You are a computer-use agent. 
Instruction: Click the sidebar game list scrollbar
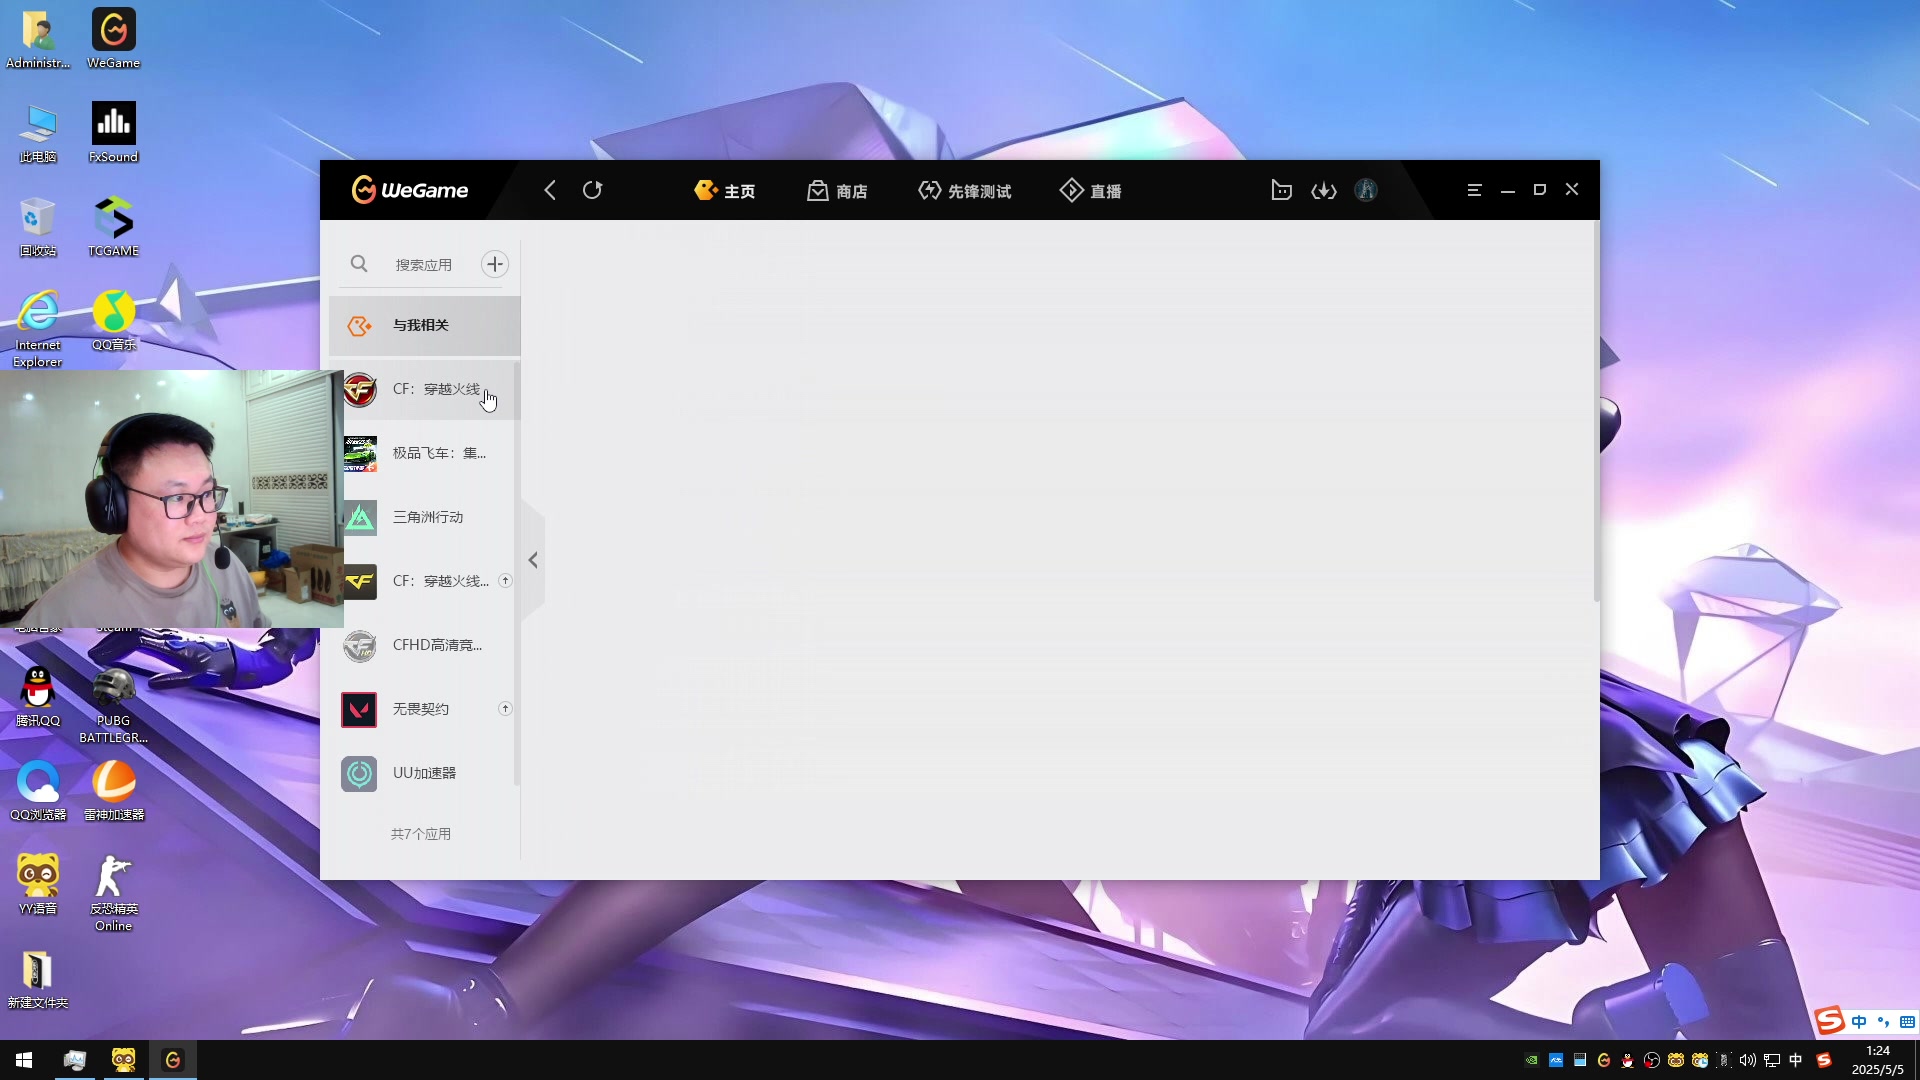[x=516, y=575]
